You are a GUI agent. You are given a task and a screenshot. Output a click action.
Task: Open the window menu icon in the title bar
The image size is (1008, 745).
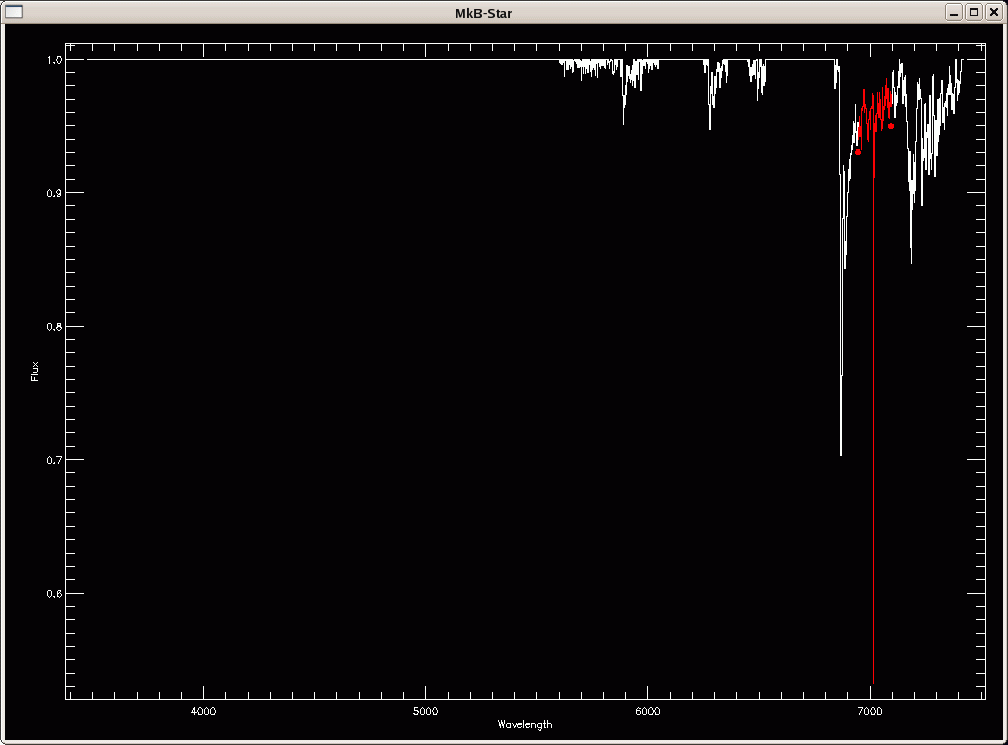pyautogui.click(x=14, y=12)
